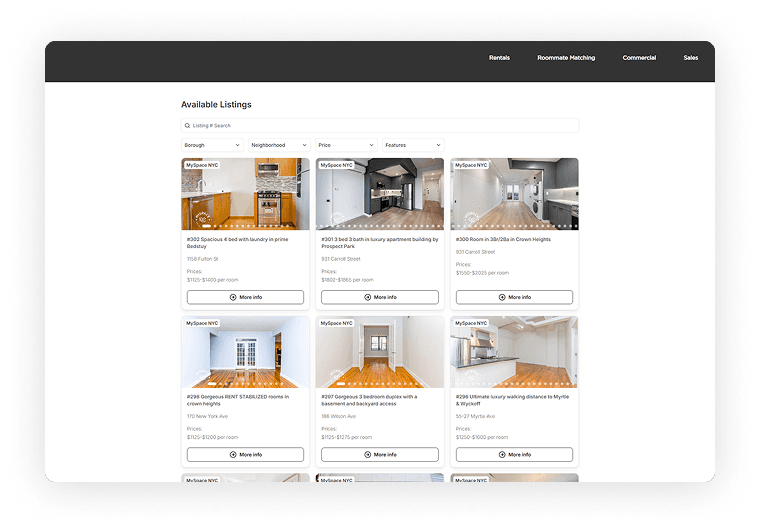Open the Price filter dropdown
This screenshot has width=760, height=531.
click(346, 145)
